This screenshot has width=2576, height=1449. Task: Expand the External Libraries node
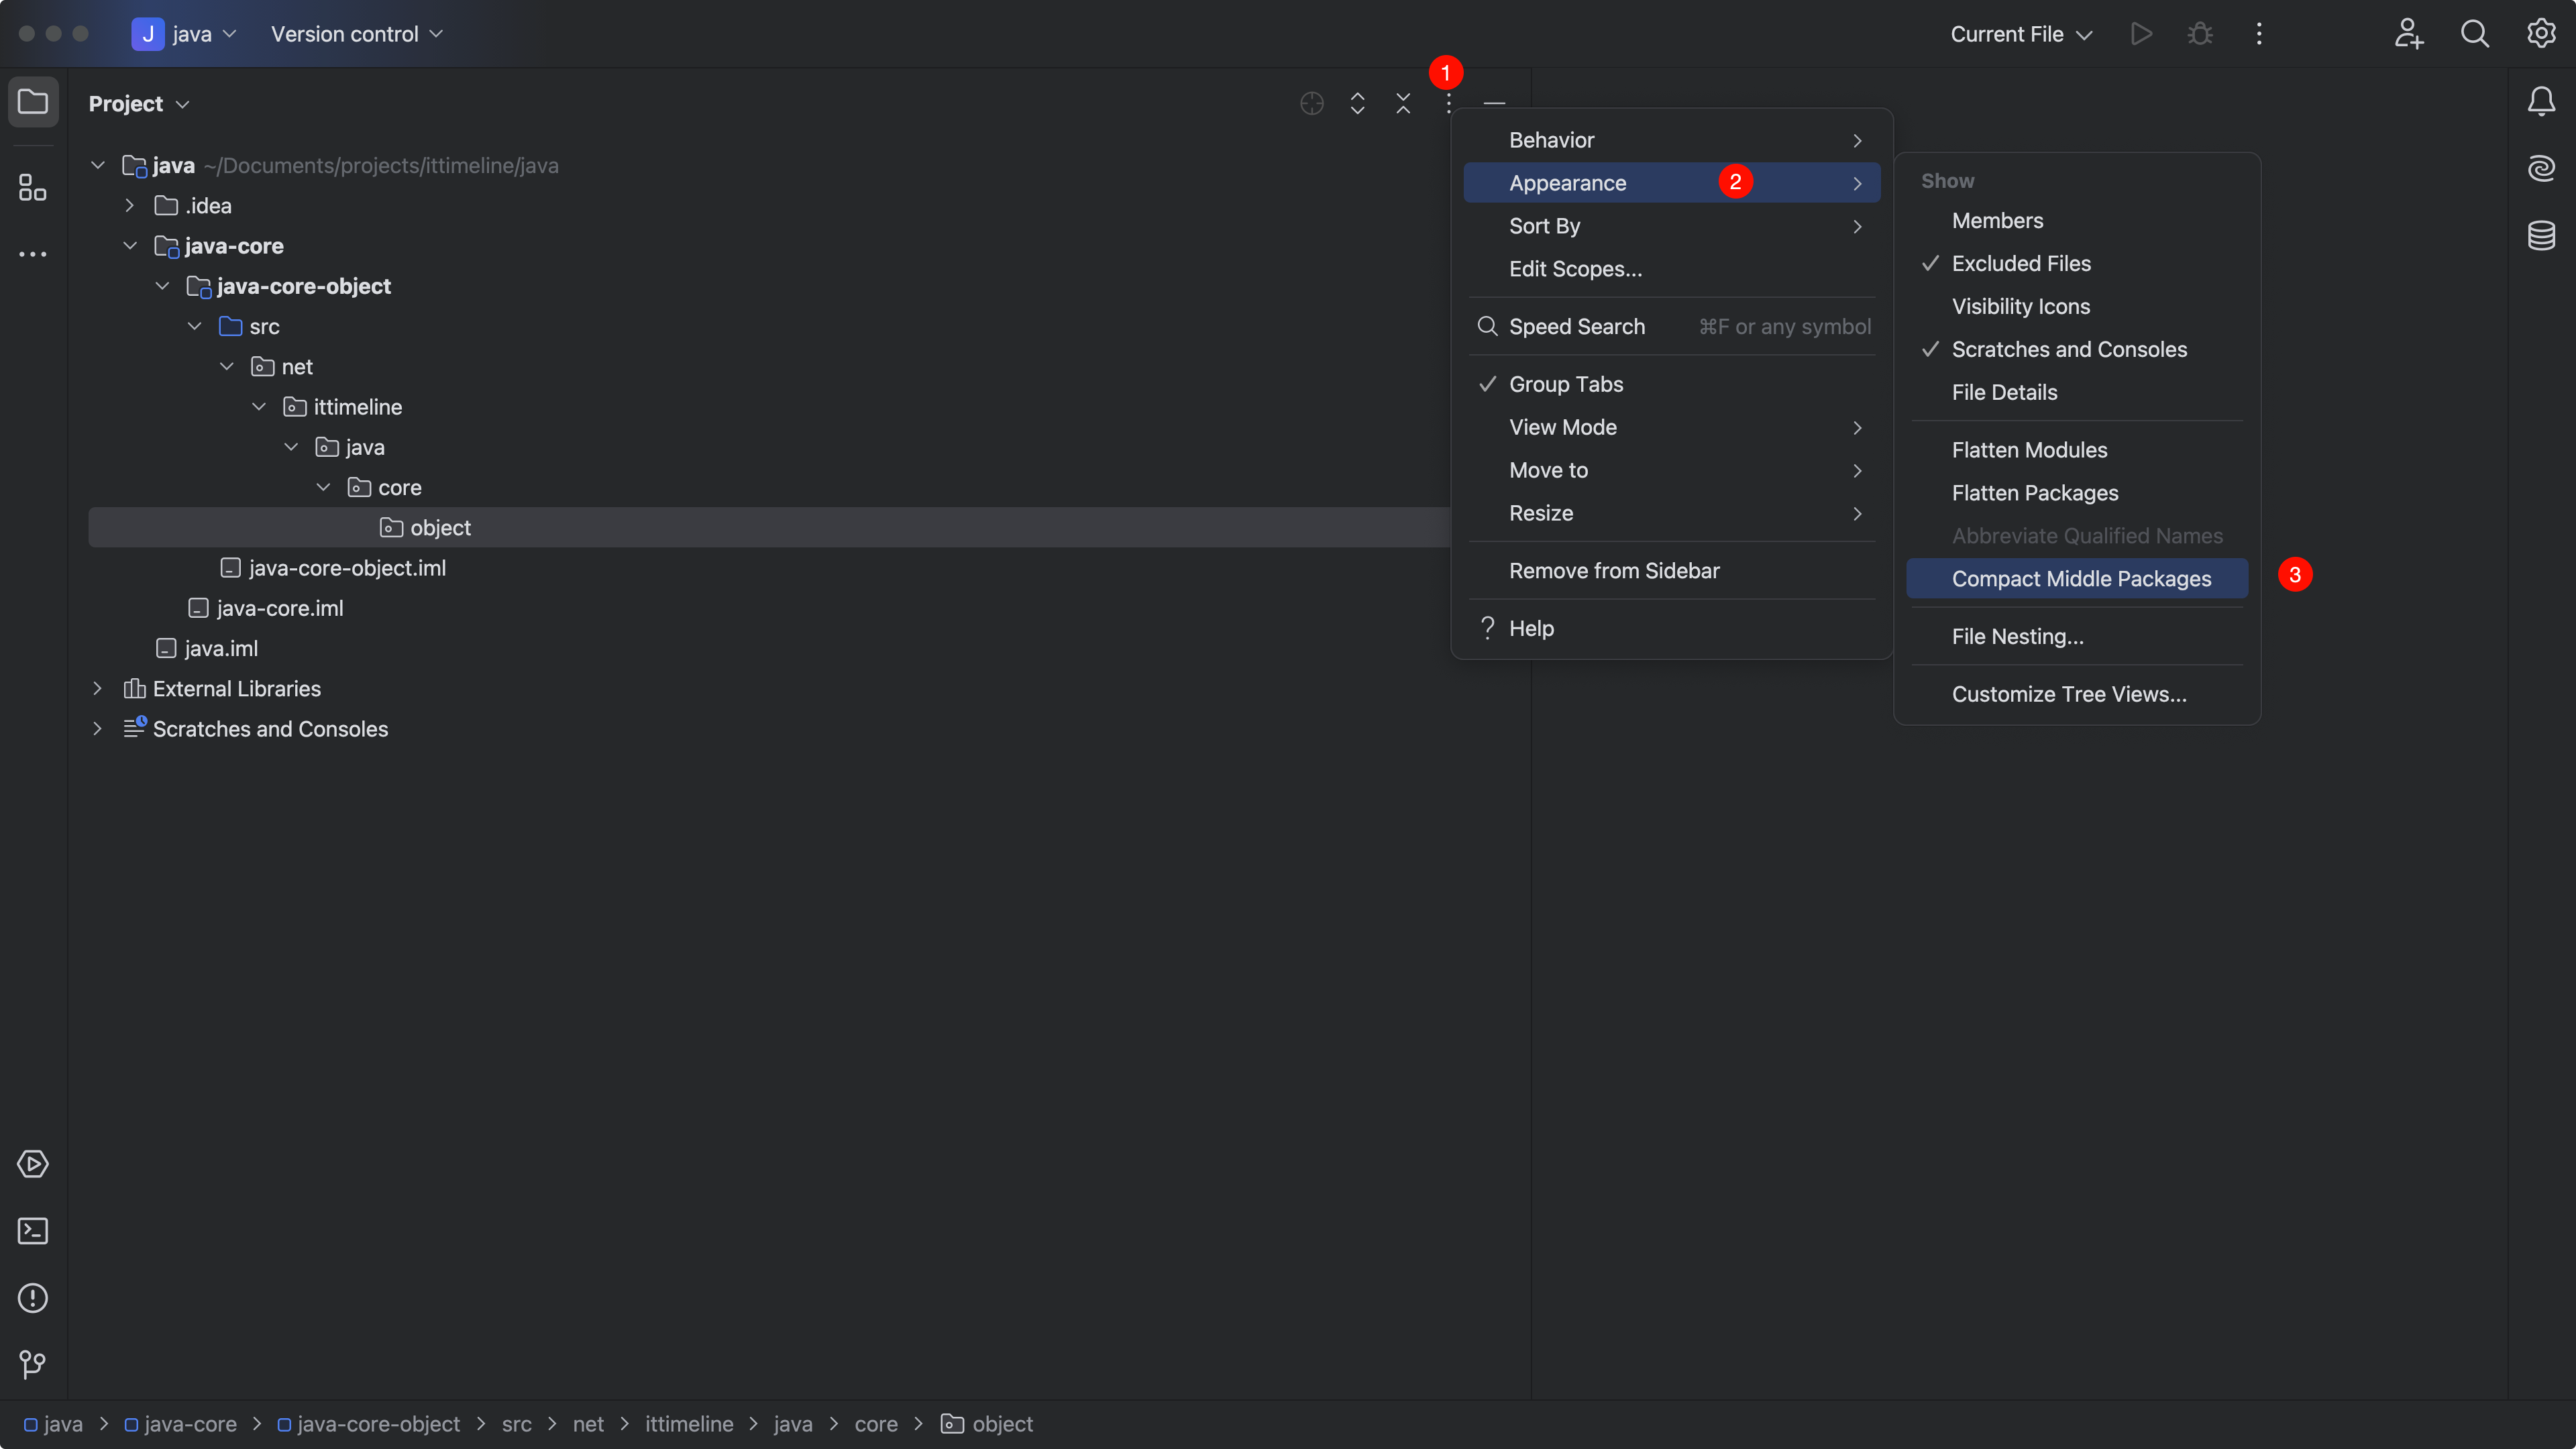tap(97, 689)
